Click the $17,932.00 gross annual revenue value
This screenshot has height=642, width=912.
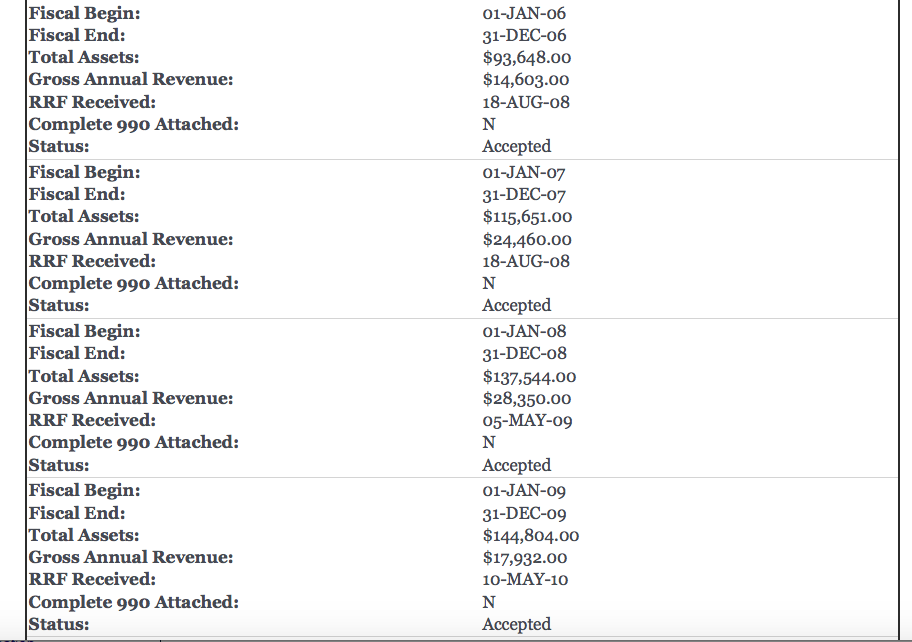coord(525,557)
